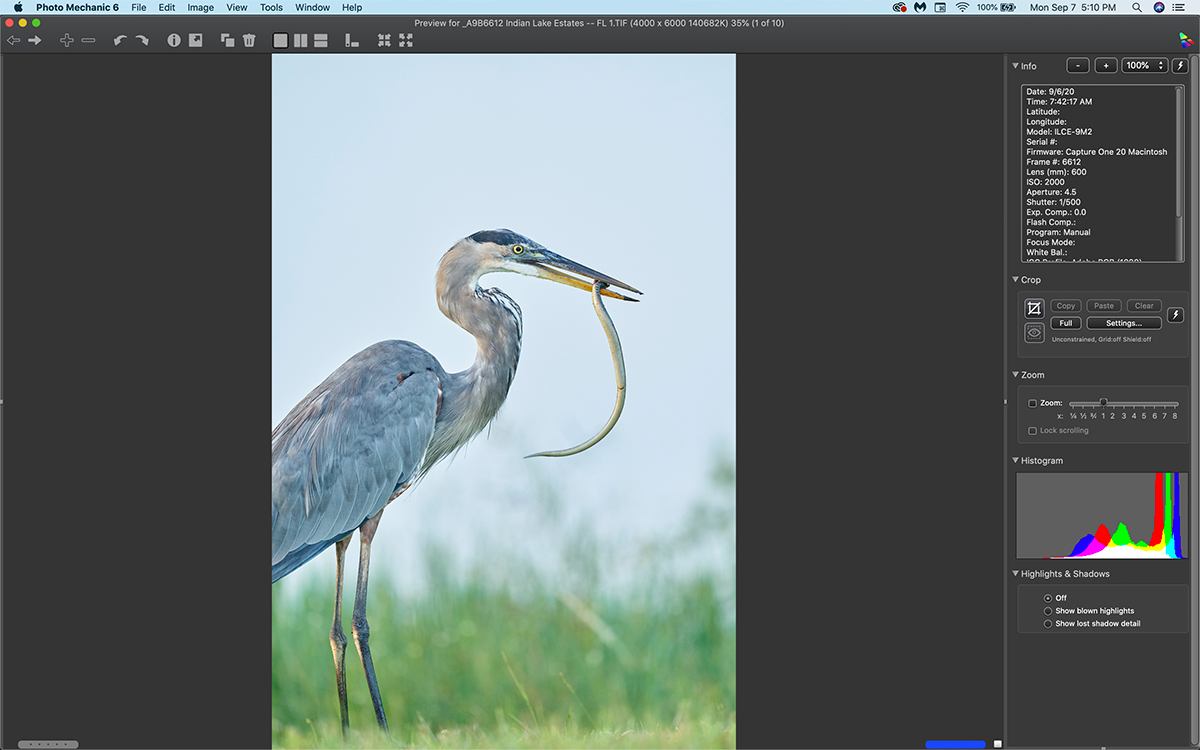The height and width of the screenshot is (750, 1200).
Task: Enable the Zoom checkbox
Action: coord(1033,403)
